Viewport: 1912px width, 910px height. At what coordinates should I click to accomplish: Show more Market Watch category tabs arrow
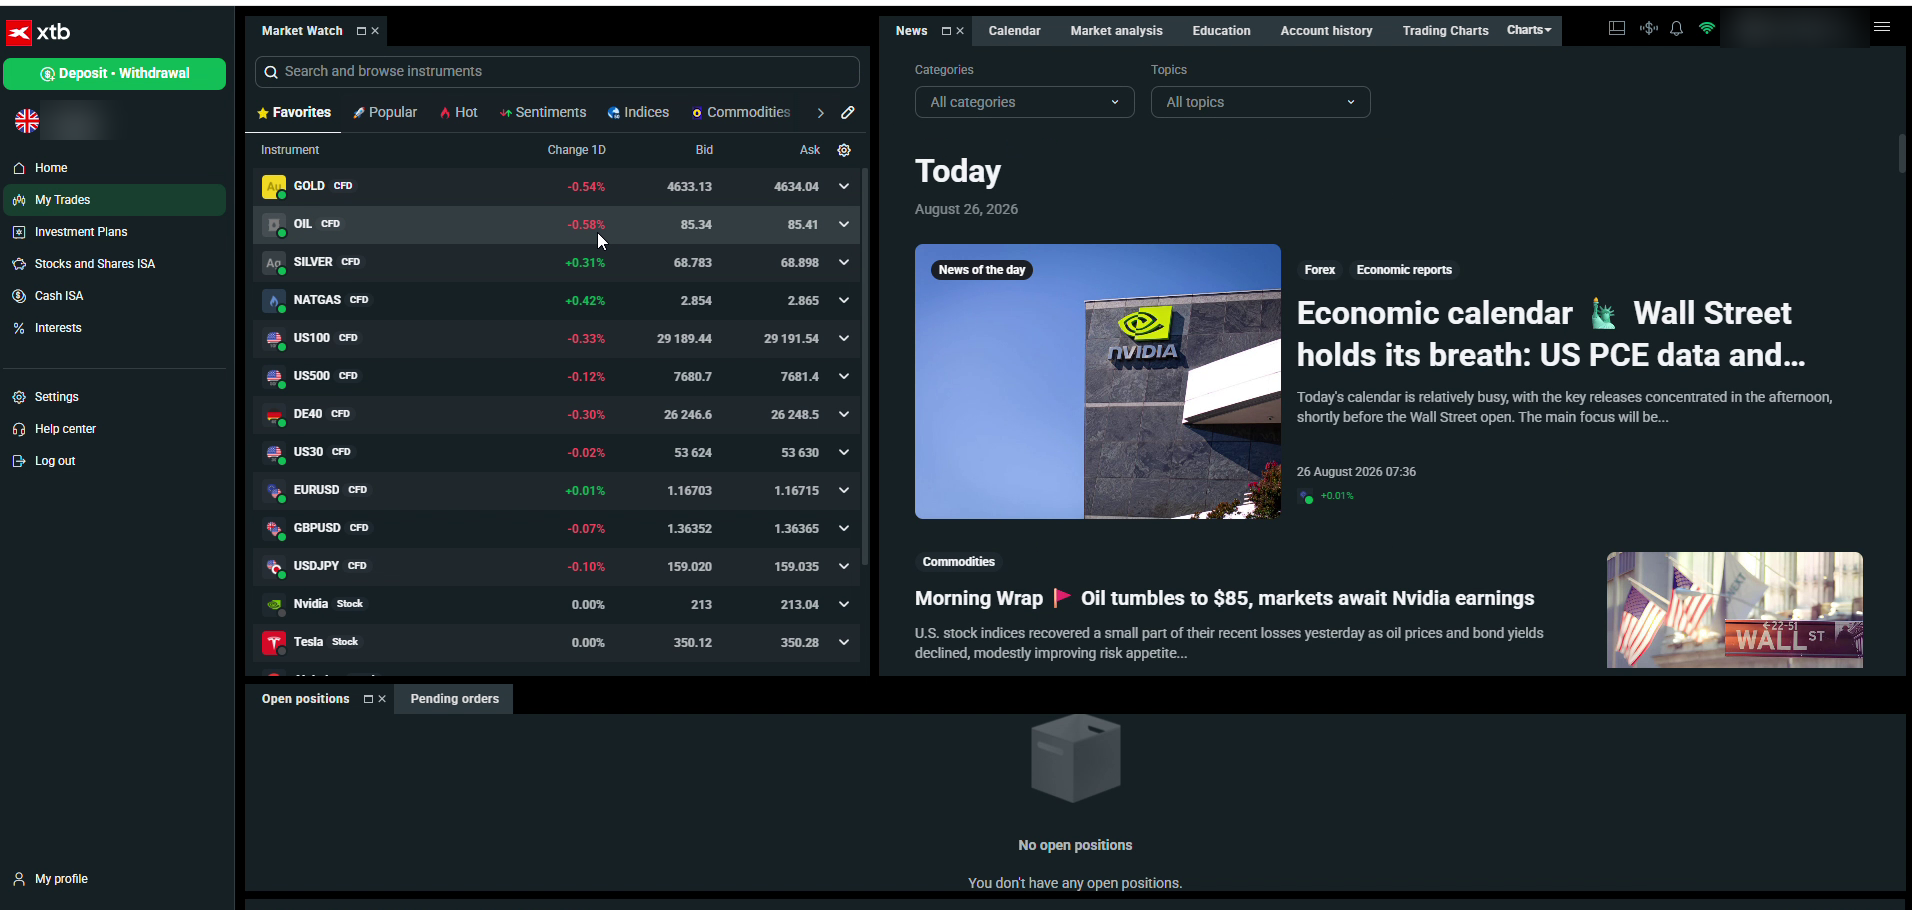tap(820, 113)
